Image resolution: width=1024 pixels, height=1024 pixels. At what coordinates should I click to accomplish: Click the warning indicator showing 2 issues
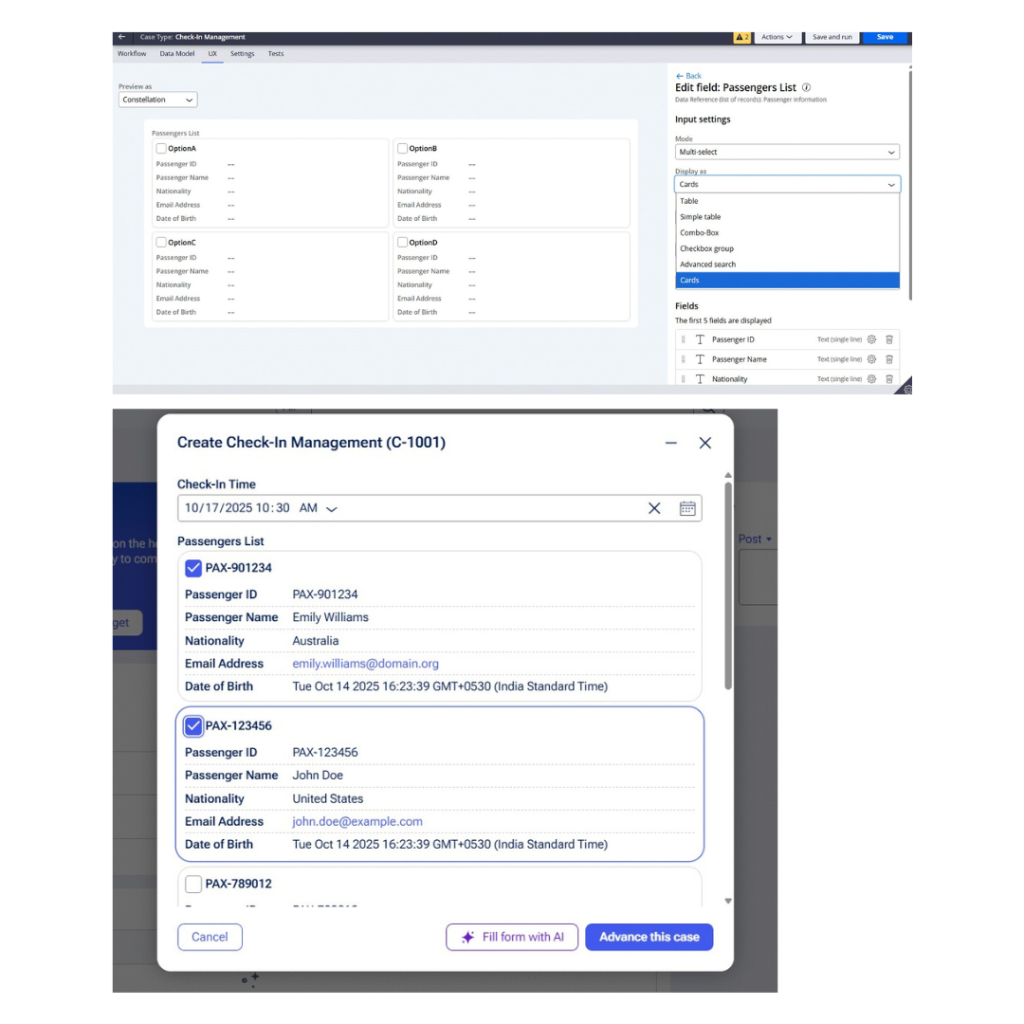(x=741, y=37)
